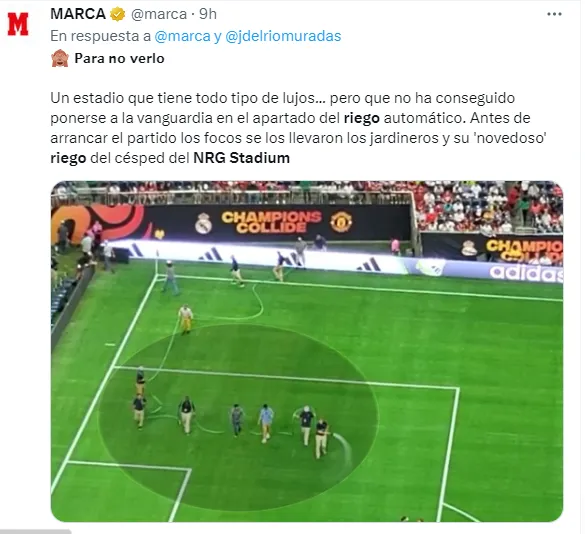Open the MARCA profile avatar logo

point(18,24)
